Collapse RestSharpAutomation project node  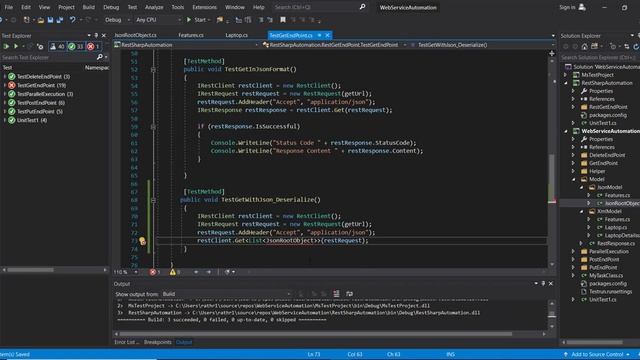tap(566, 83)
